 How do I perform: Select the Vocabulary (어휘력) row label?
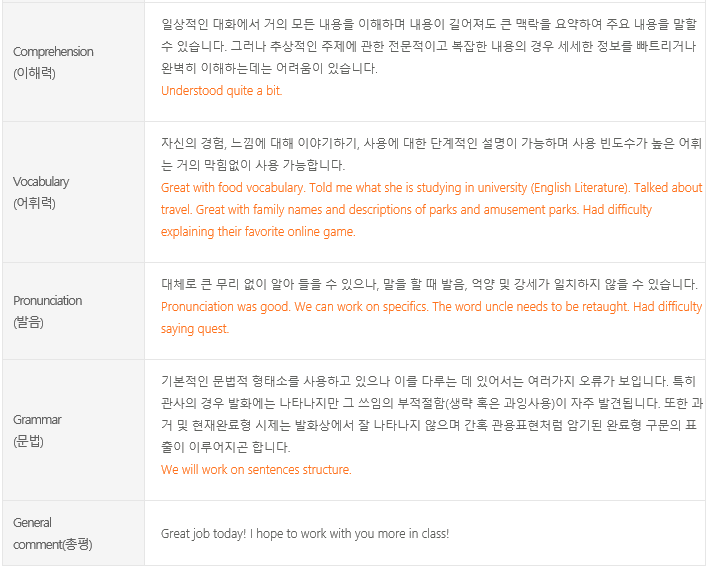coord(41,192)
